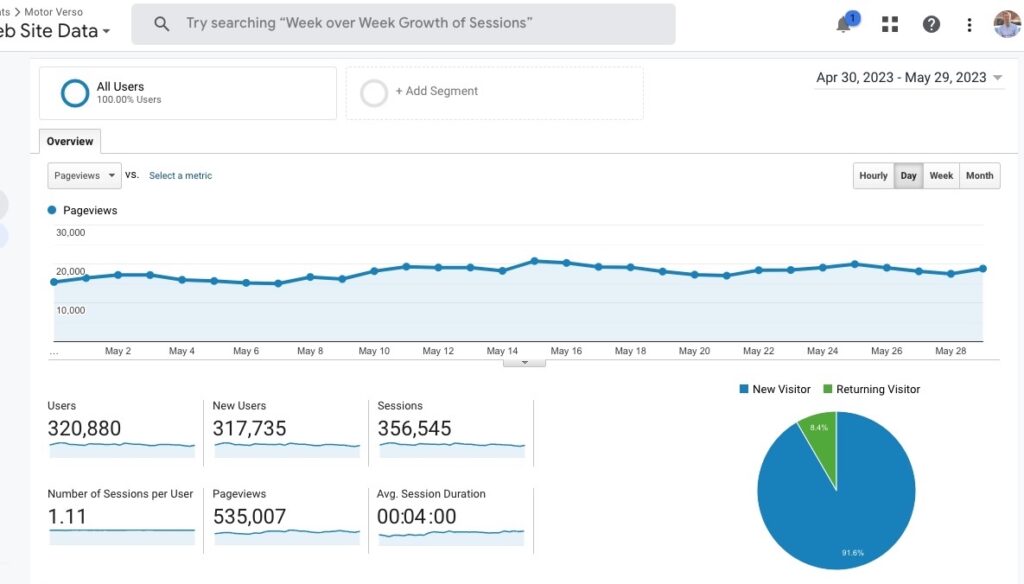The image size is (1024, 584).
Task: Select the Overview tab
Action: [70, 141]
